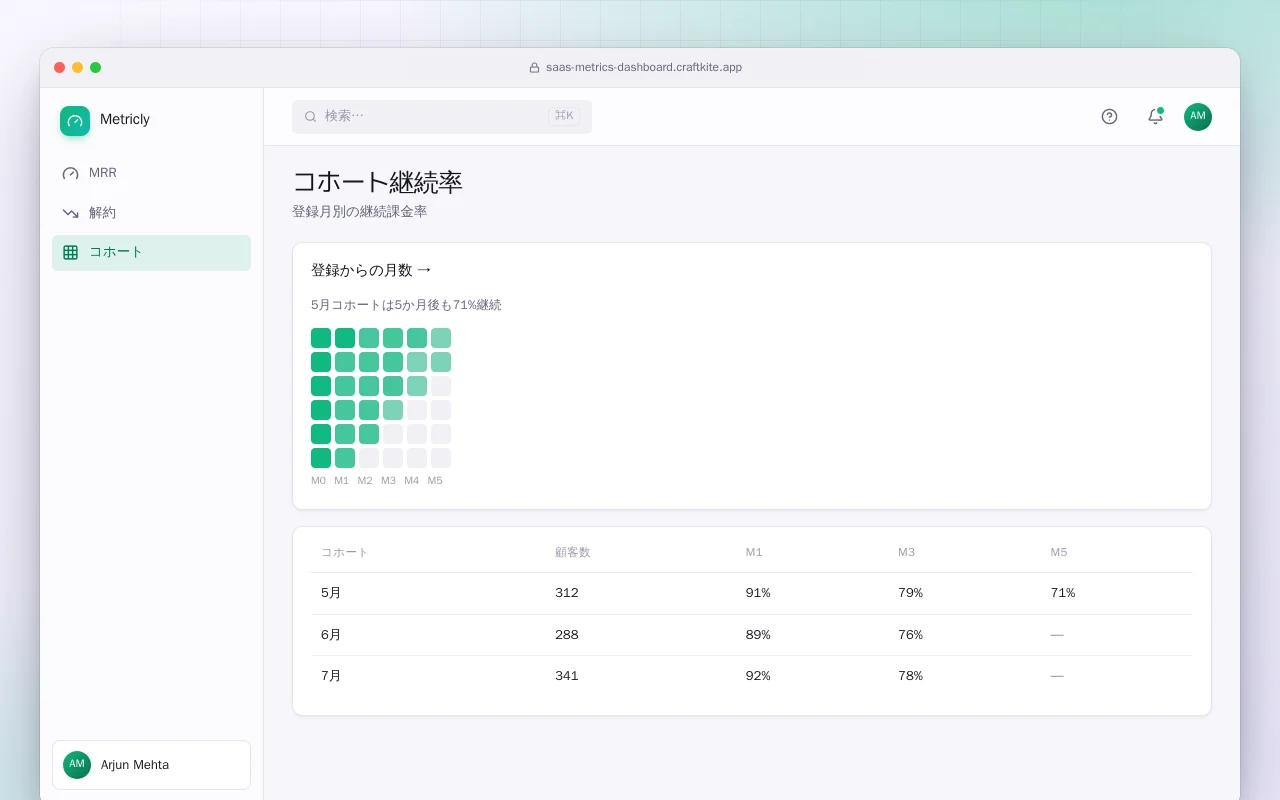Click the 92% retention value
1280x800 pixels.
coord(758,676)
